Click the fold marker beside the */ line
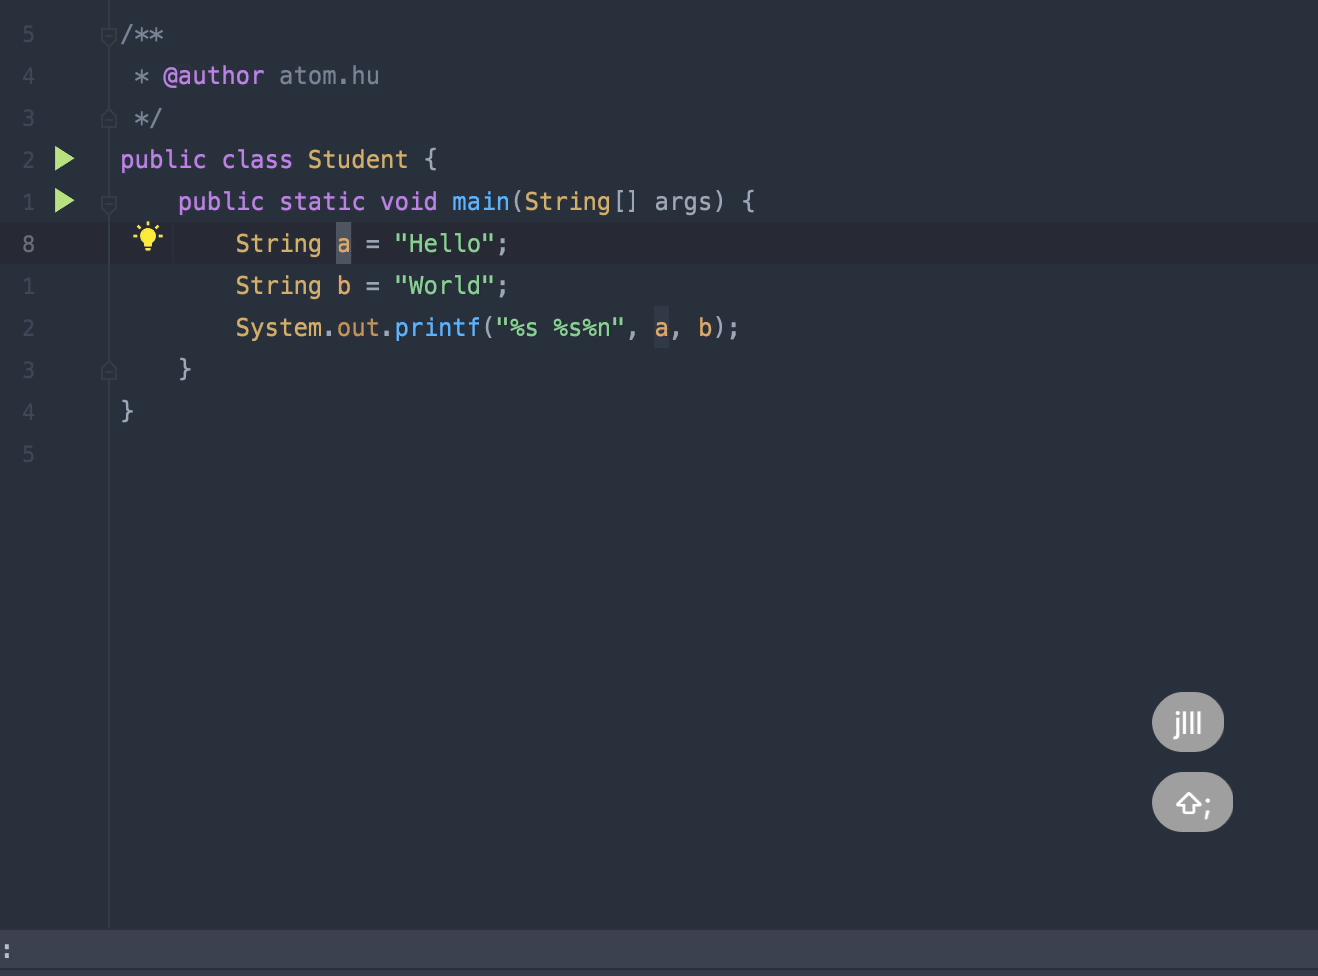 pyautogui.click(x=108, y=117)
